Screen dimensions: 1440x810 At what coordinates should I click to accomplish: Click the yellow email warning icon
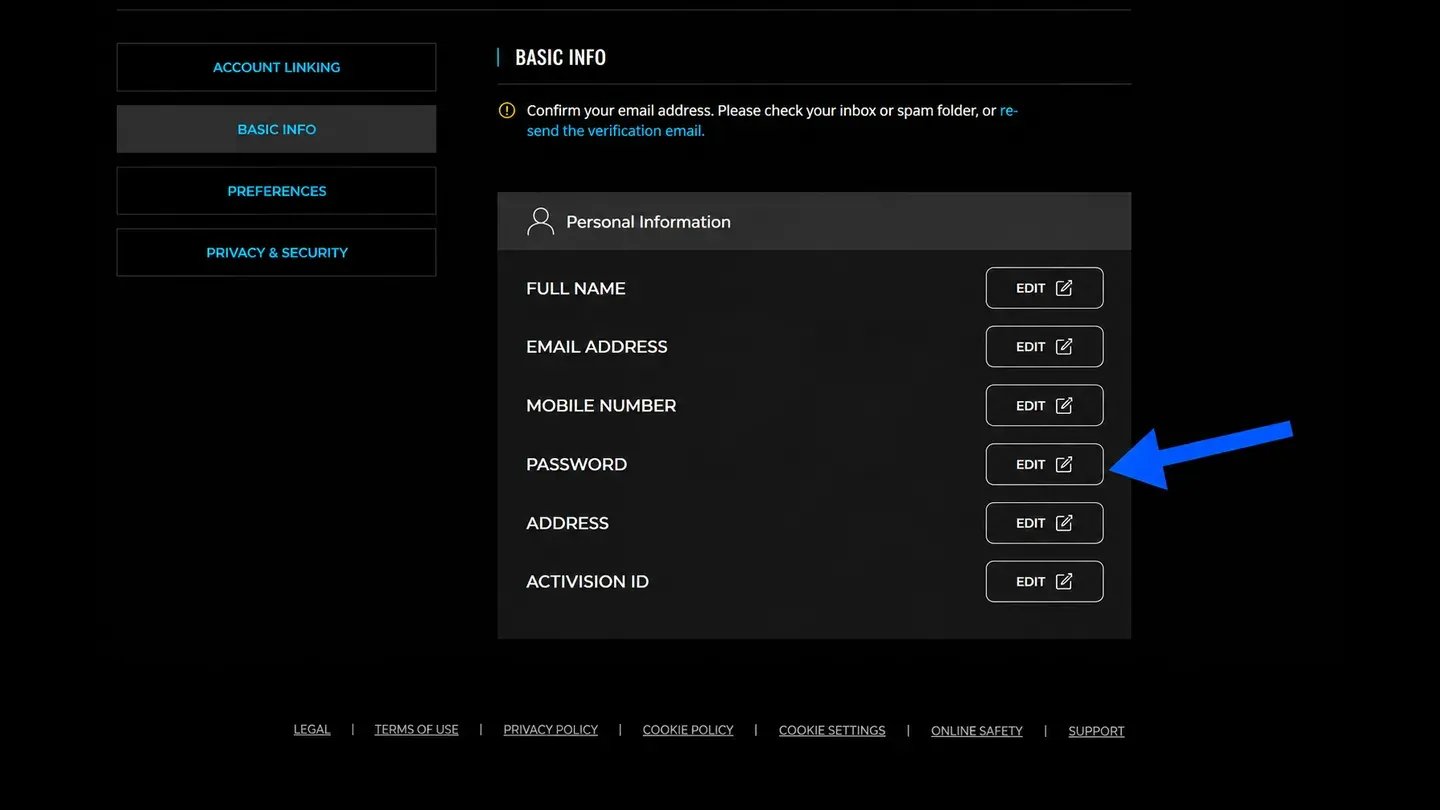(x=507, y=111)
